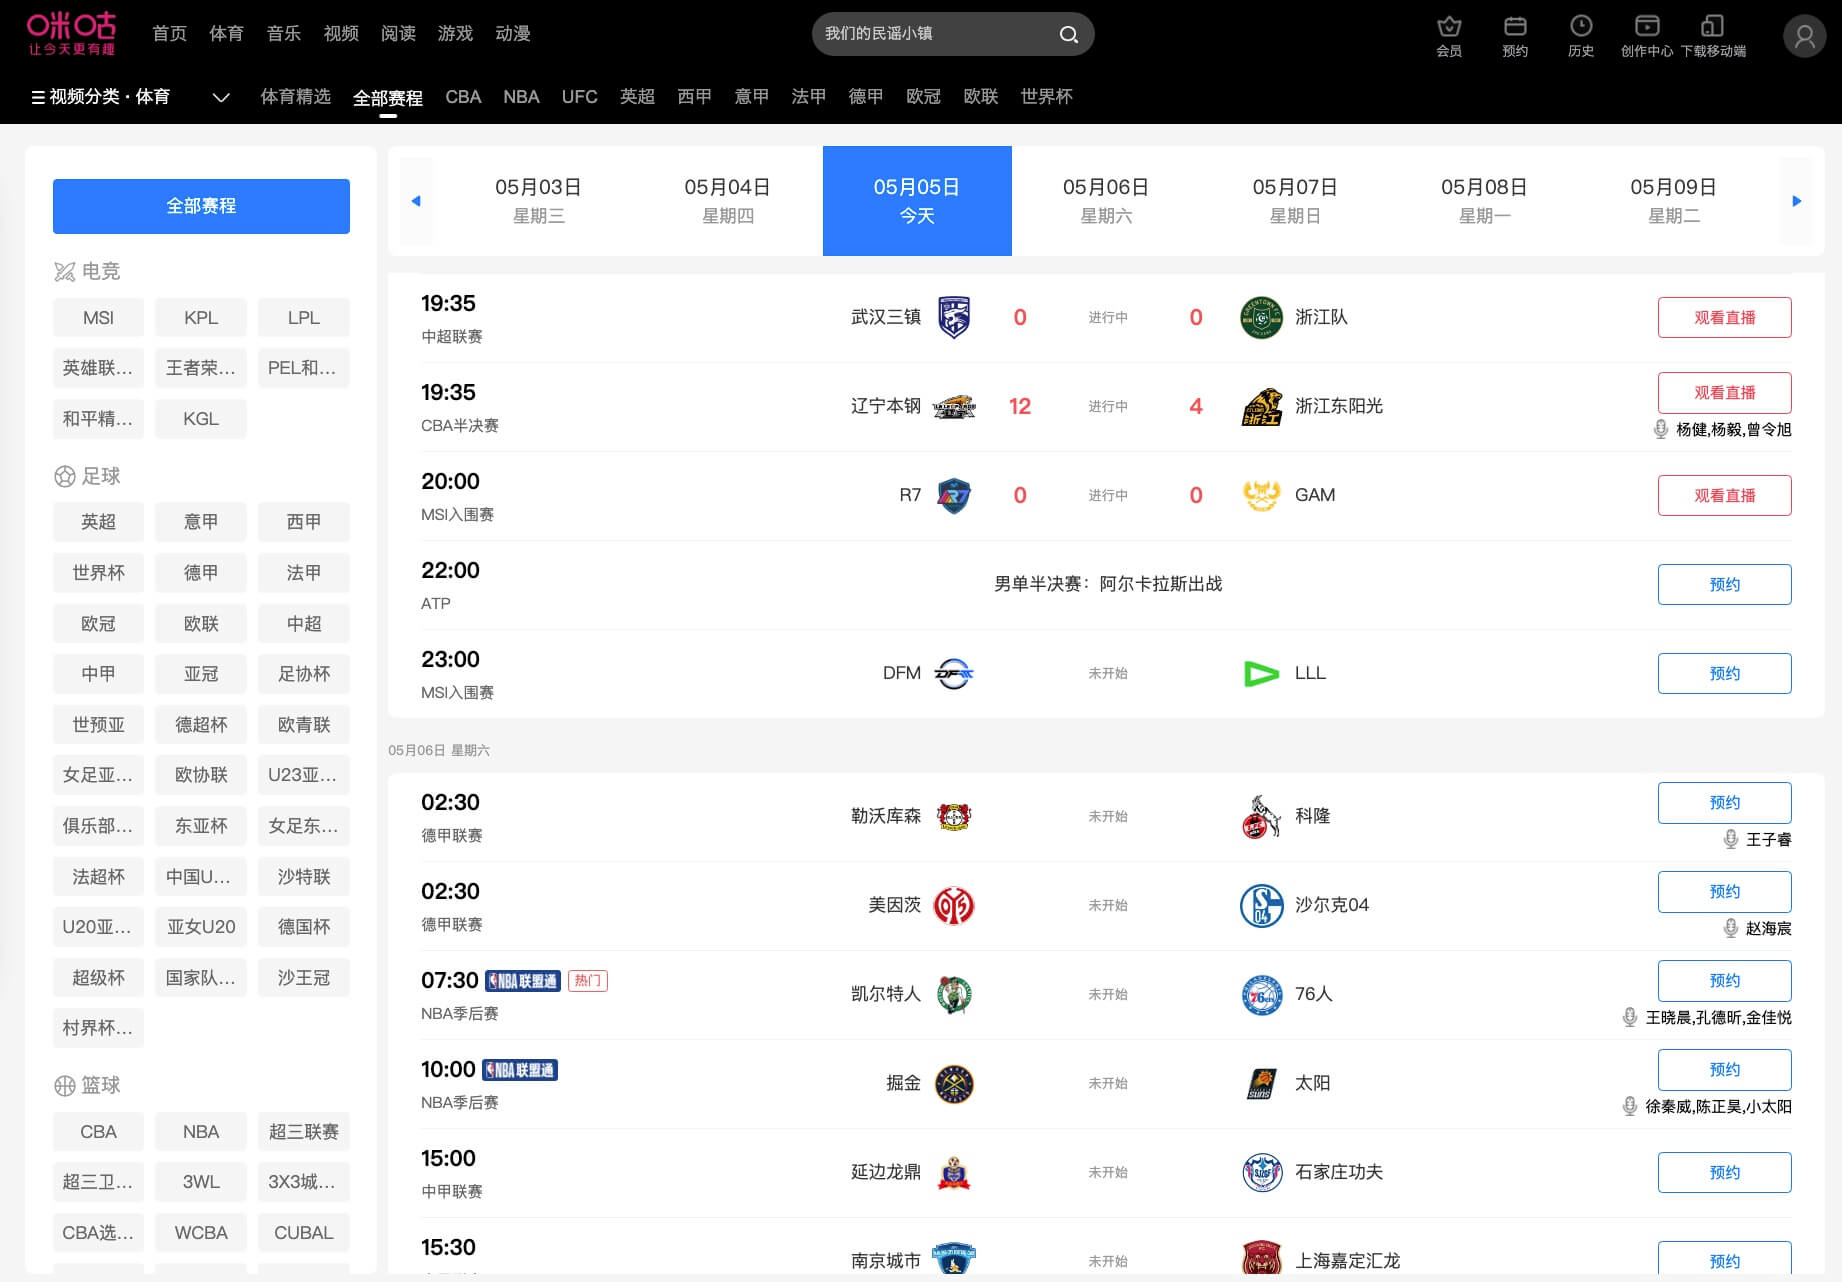The height and width of the screenshot is (1282, 1842).
Task: Reserve the ATP 男单半决赛 match
Action: (1723, 584)
